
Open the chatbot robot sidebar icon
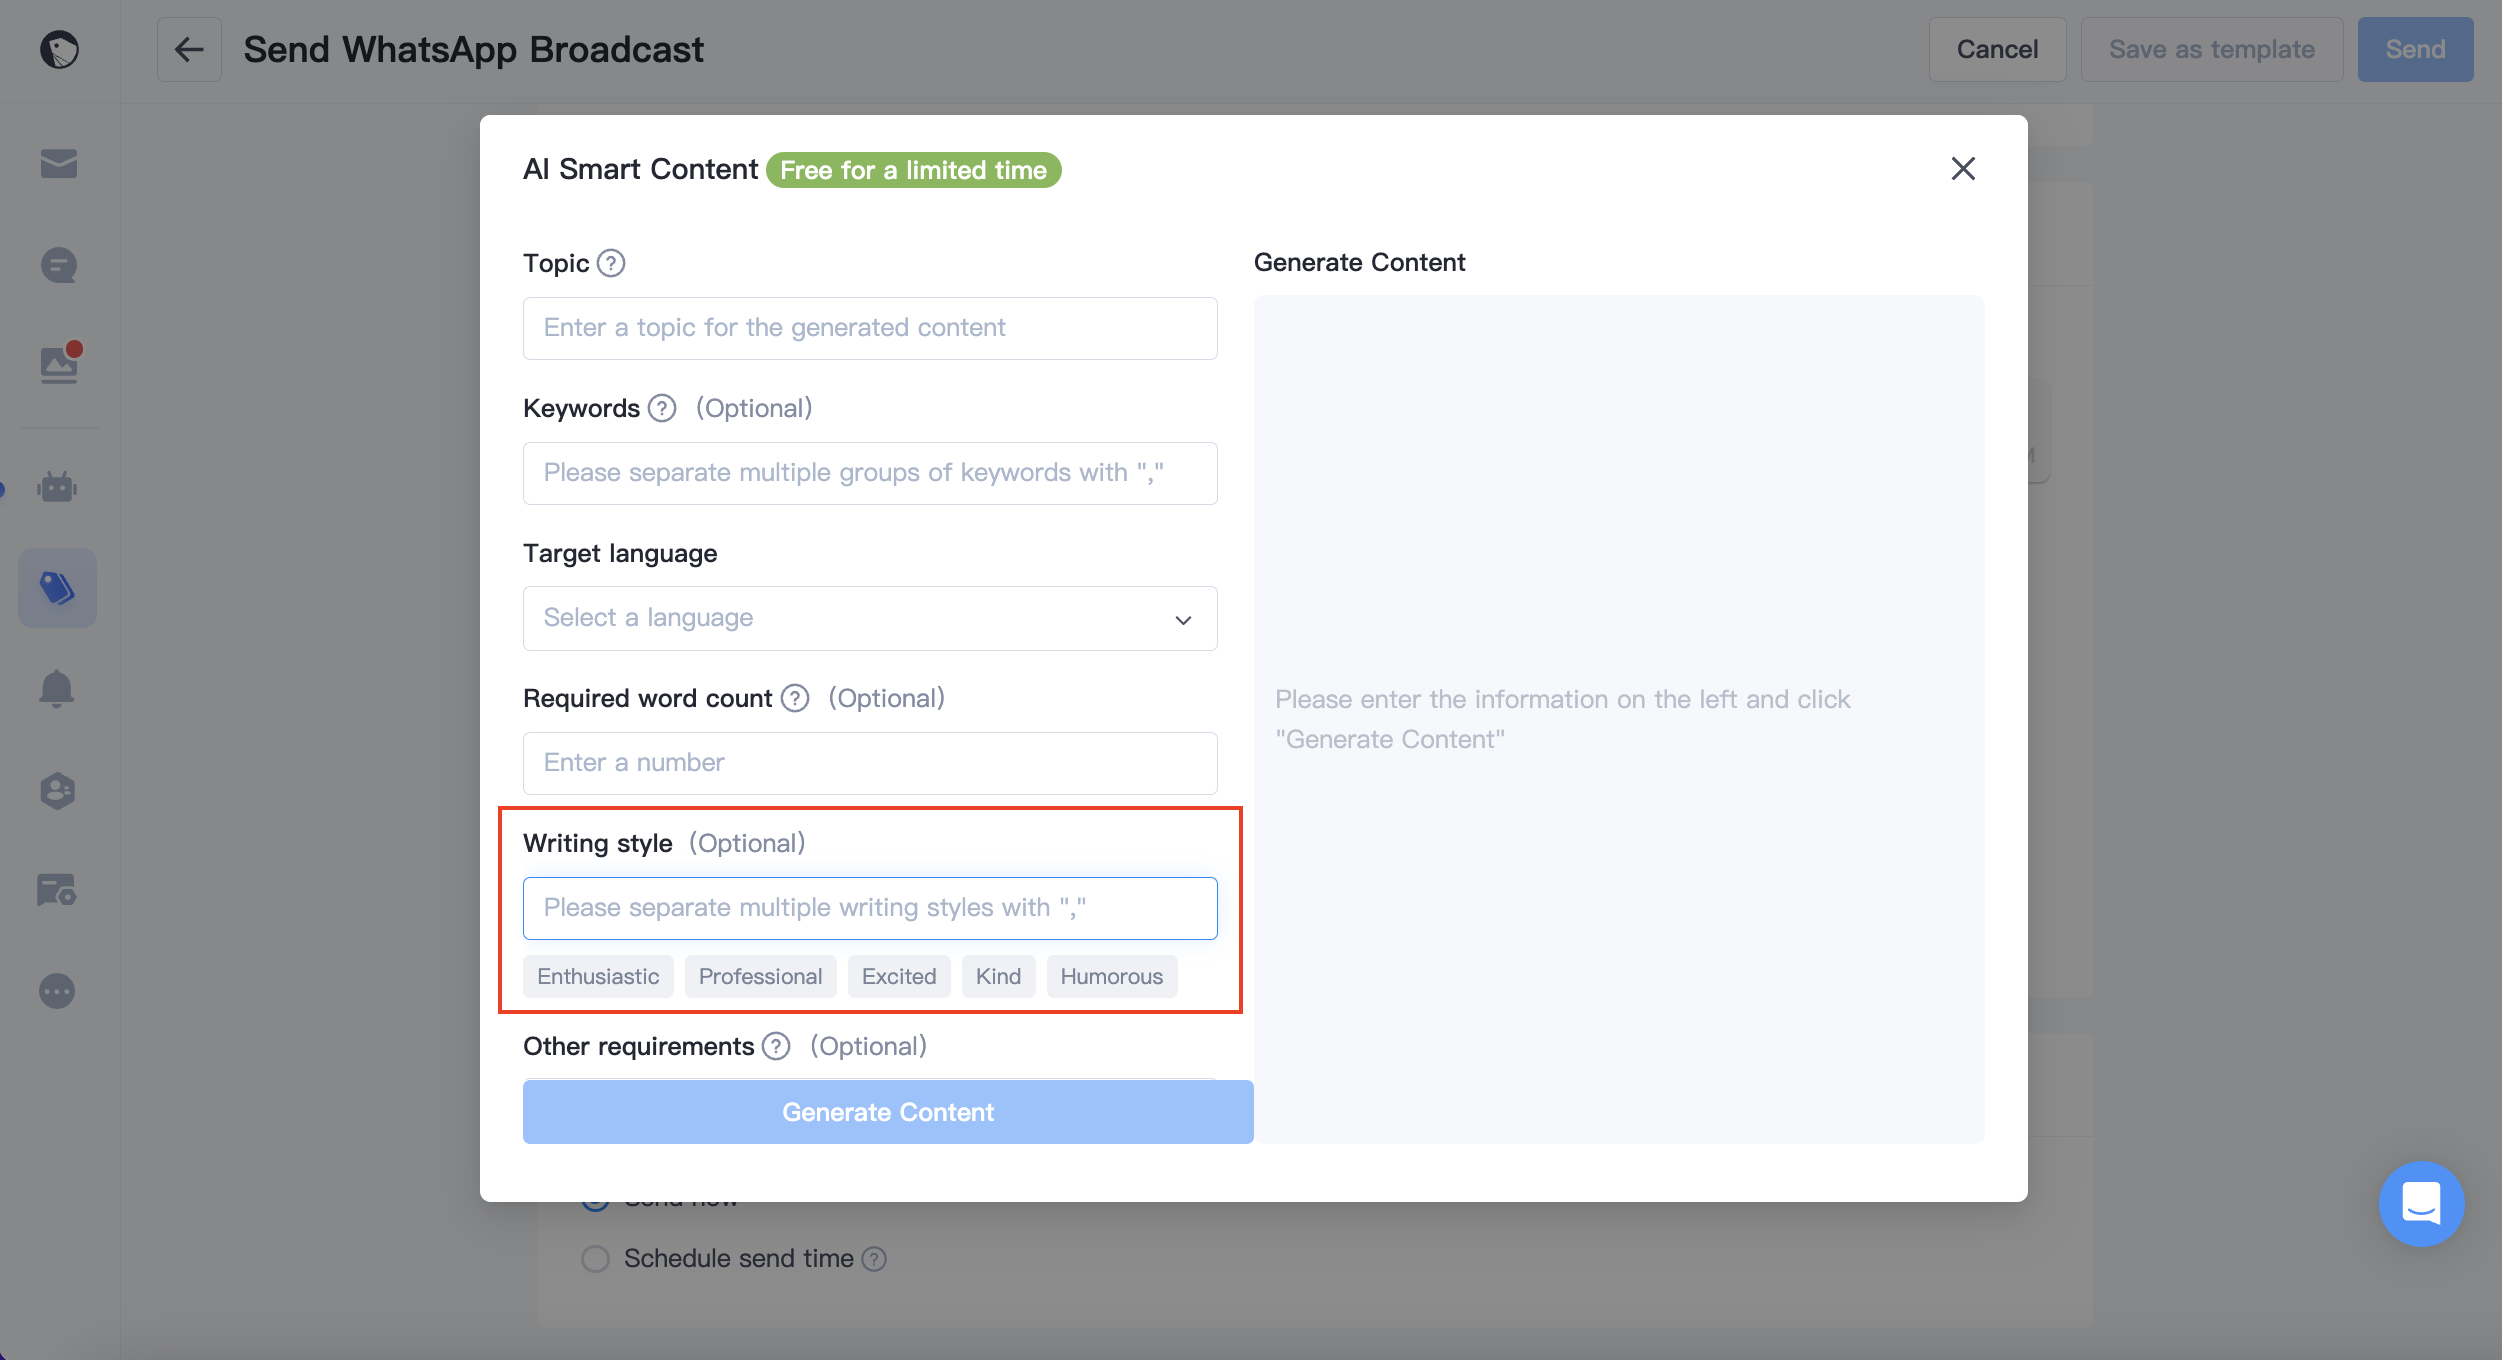(x=57, y=487)
